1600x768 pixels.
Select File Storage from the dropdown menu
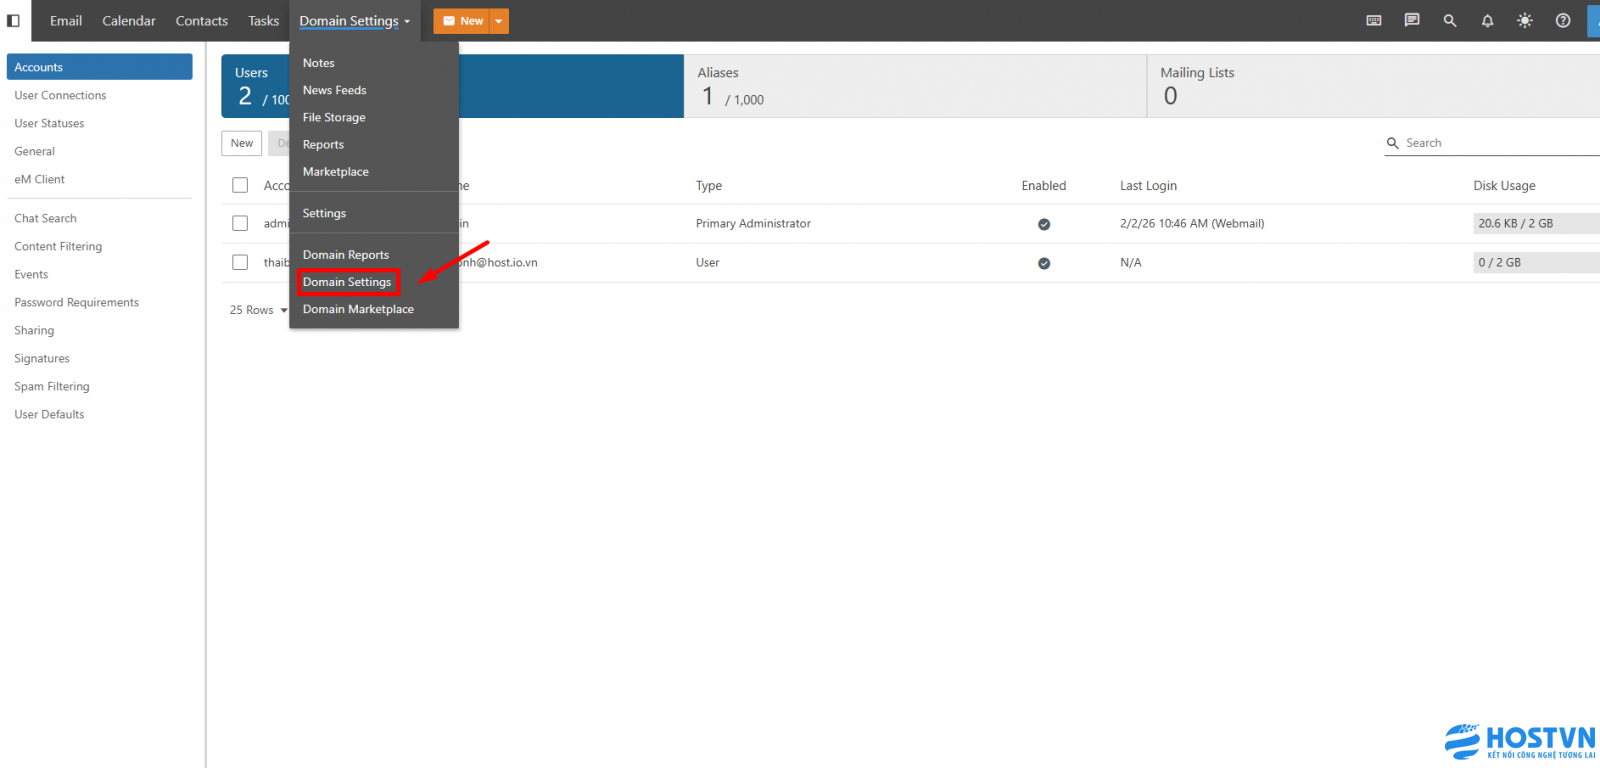334,117
